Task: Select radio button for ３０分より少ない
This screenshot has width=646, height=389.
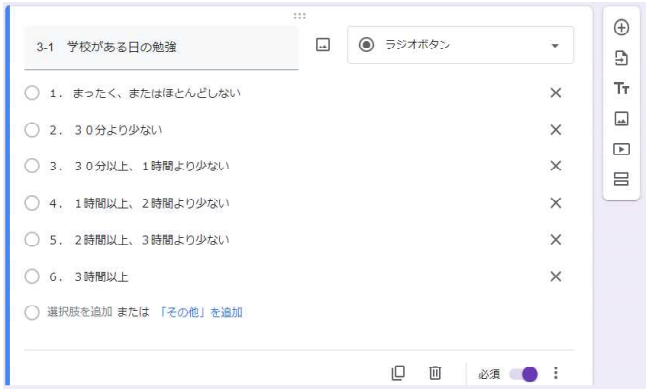Action: [x=32, y=130]
